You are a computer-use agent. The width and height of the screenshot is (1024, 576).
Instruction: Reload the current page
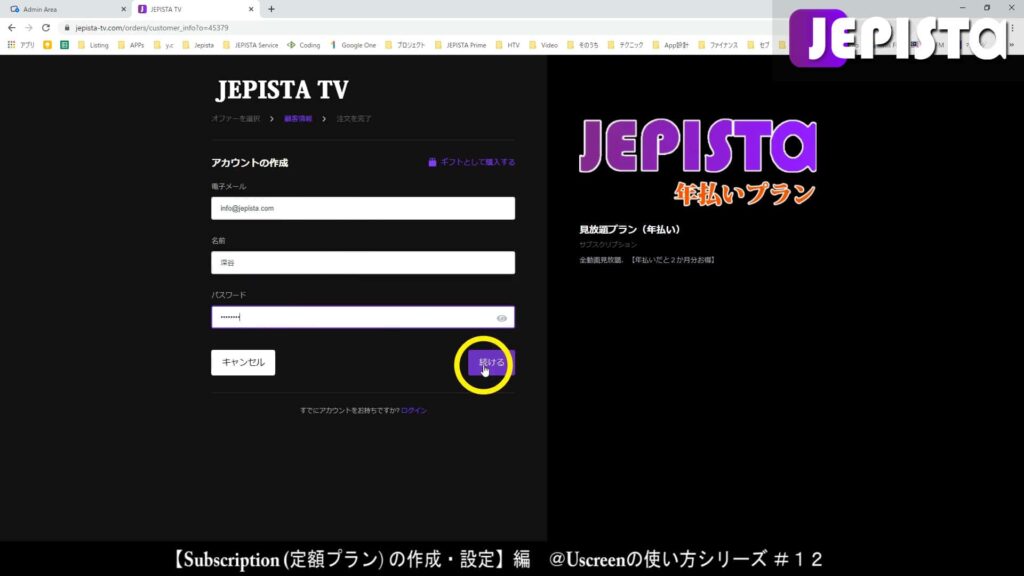46,28
